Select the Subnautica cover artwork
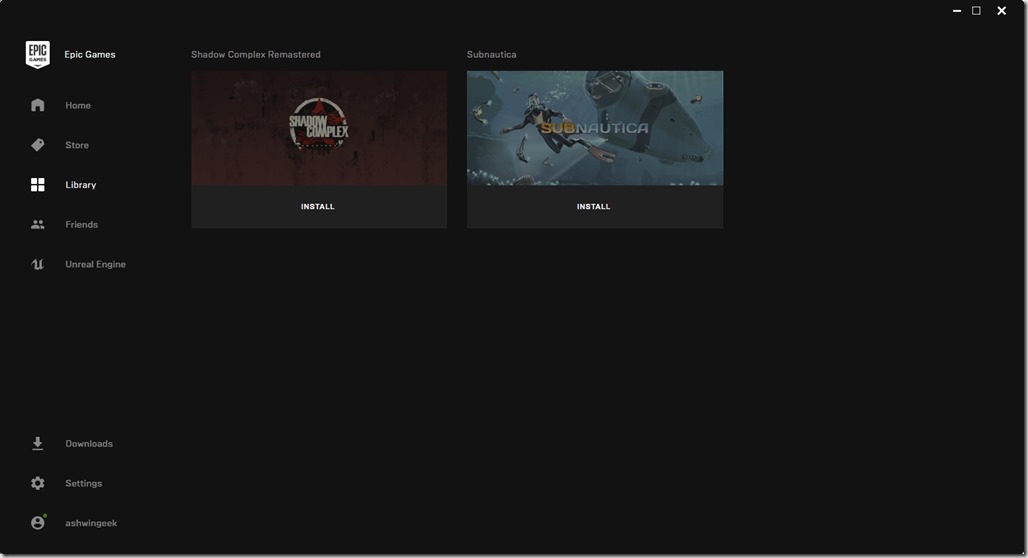The image size is (1028, 558). click(594, 128)
